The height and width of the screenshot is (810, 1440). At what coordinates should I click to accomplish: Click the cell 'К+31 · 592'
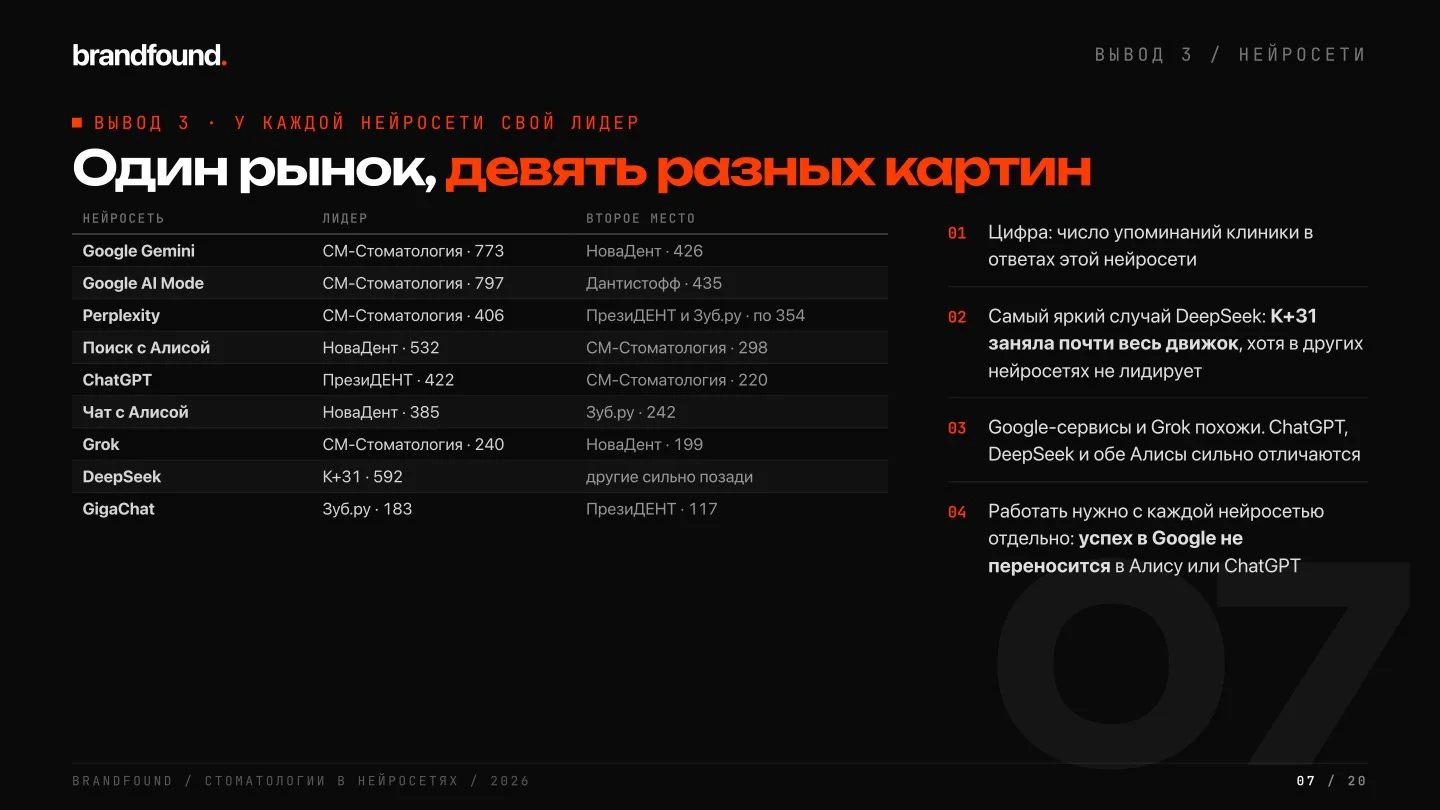click(362, 477)
